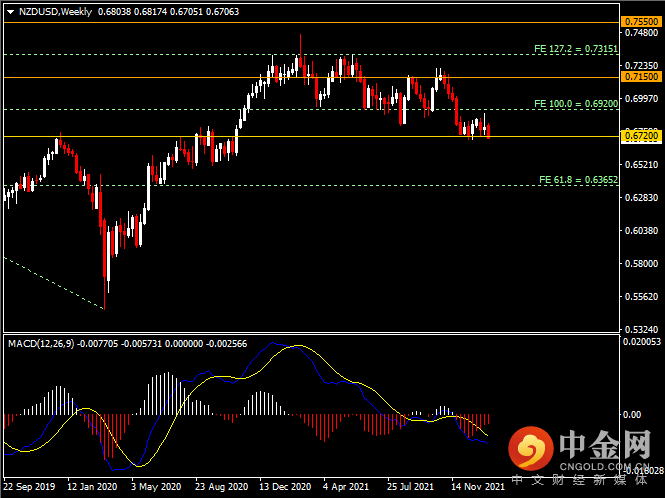Select the 4 Apr 2021 date label
Screen dimensions: 665x498
346,487
